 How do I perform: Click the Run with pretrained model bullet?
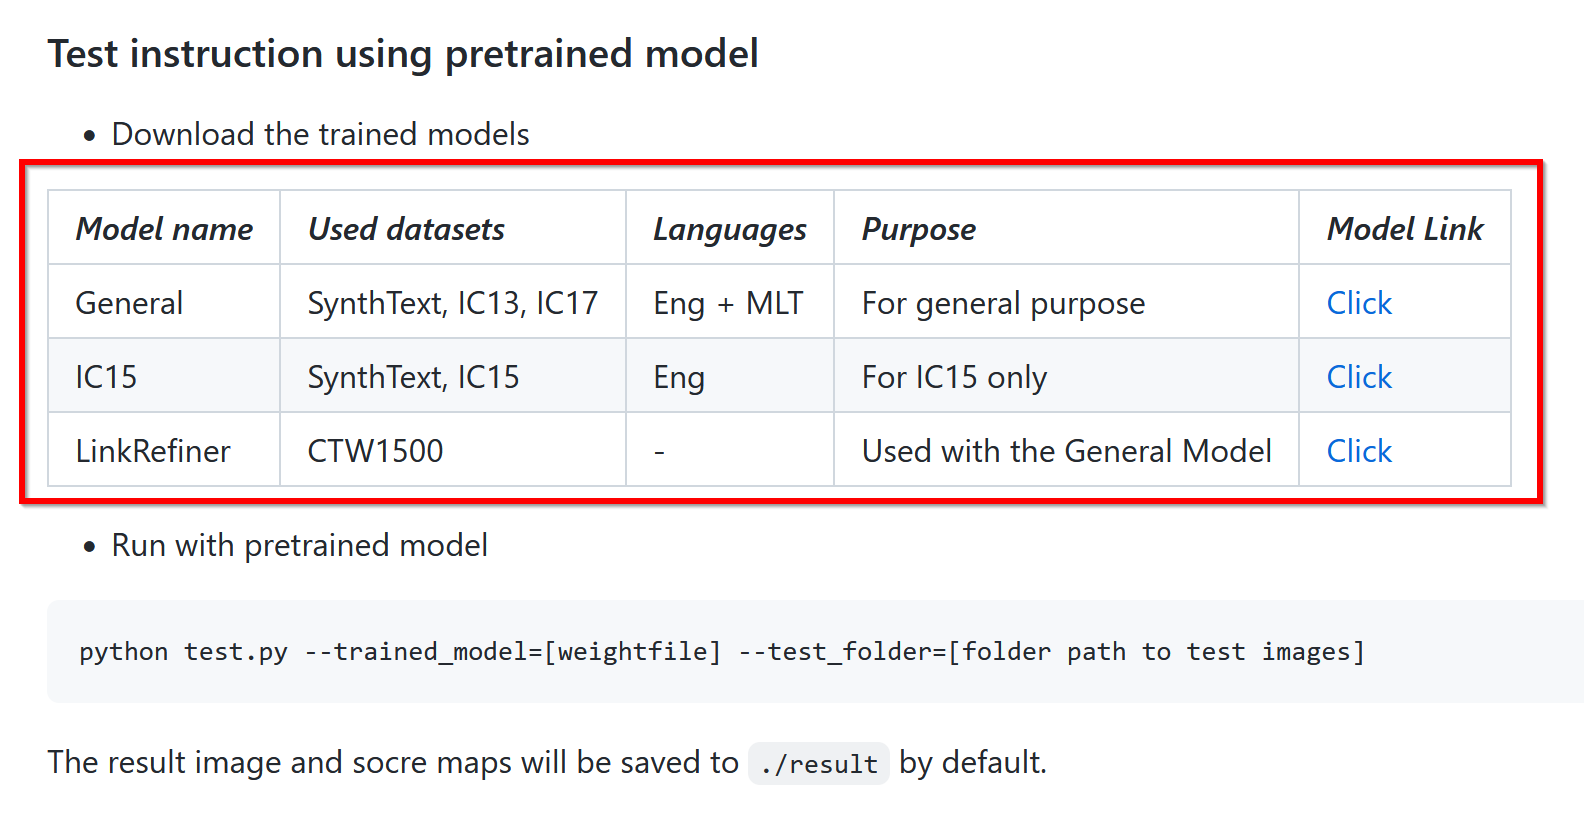pos(299,545)
